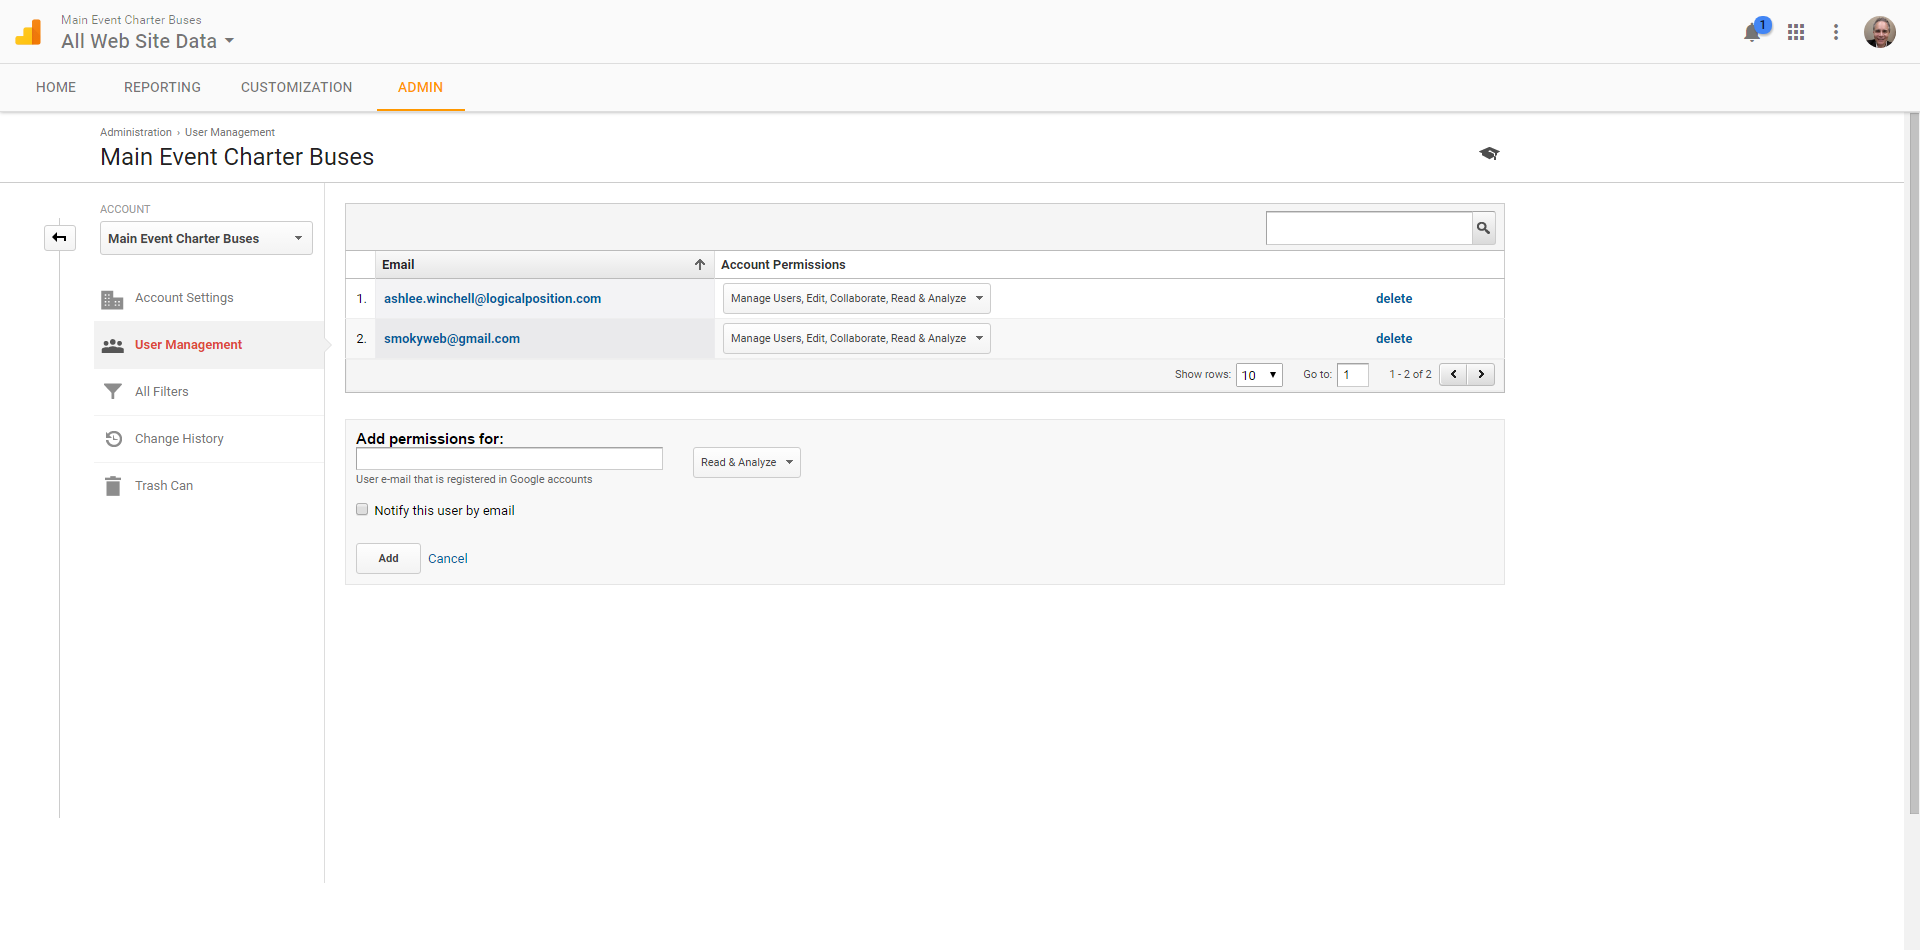Click the page vertical scrollbar
1920x950 pixels.
click(1914, 463)
